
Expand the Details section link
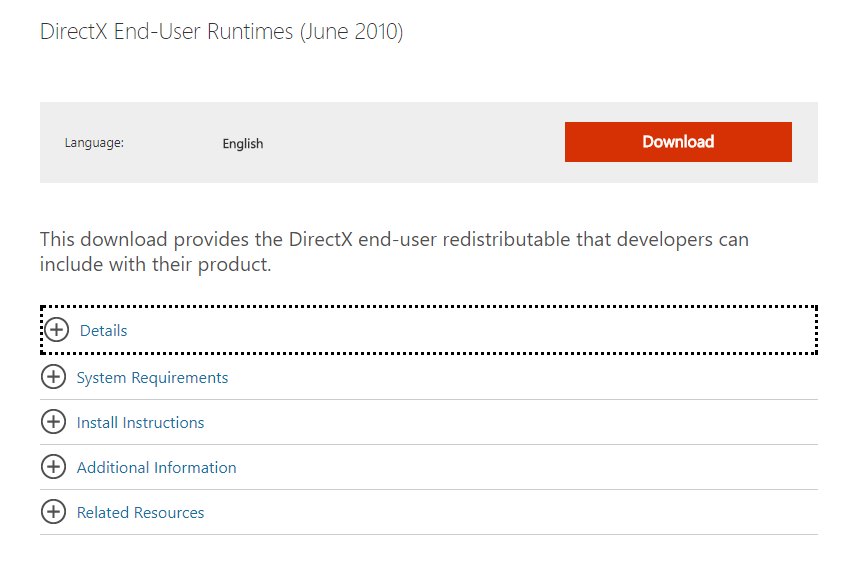click(x=103, y=330)
